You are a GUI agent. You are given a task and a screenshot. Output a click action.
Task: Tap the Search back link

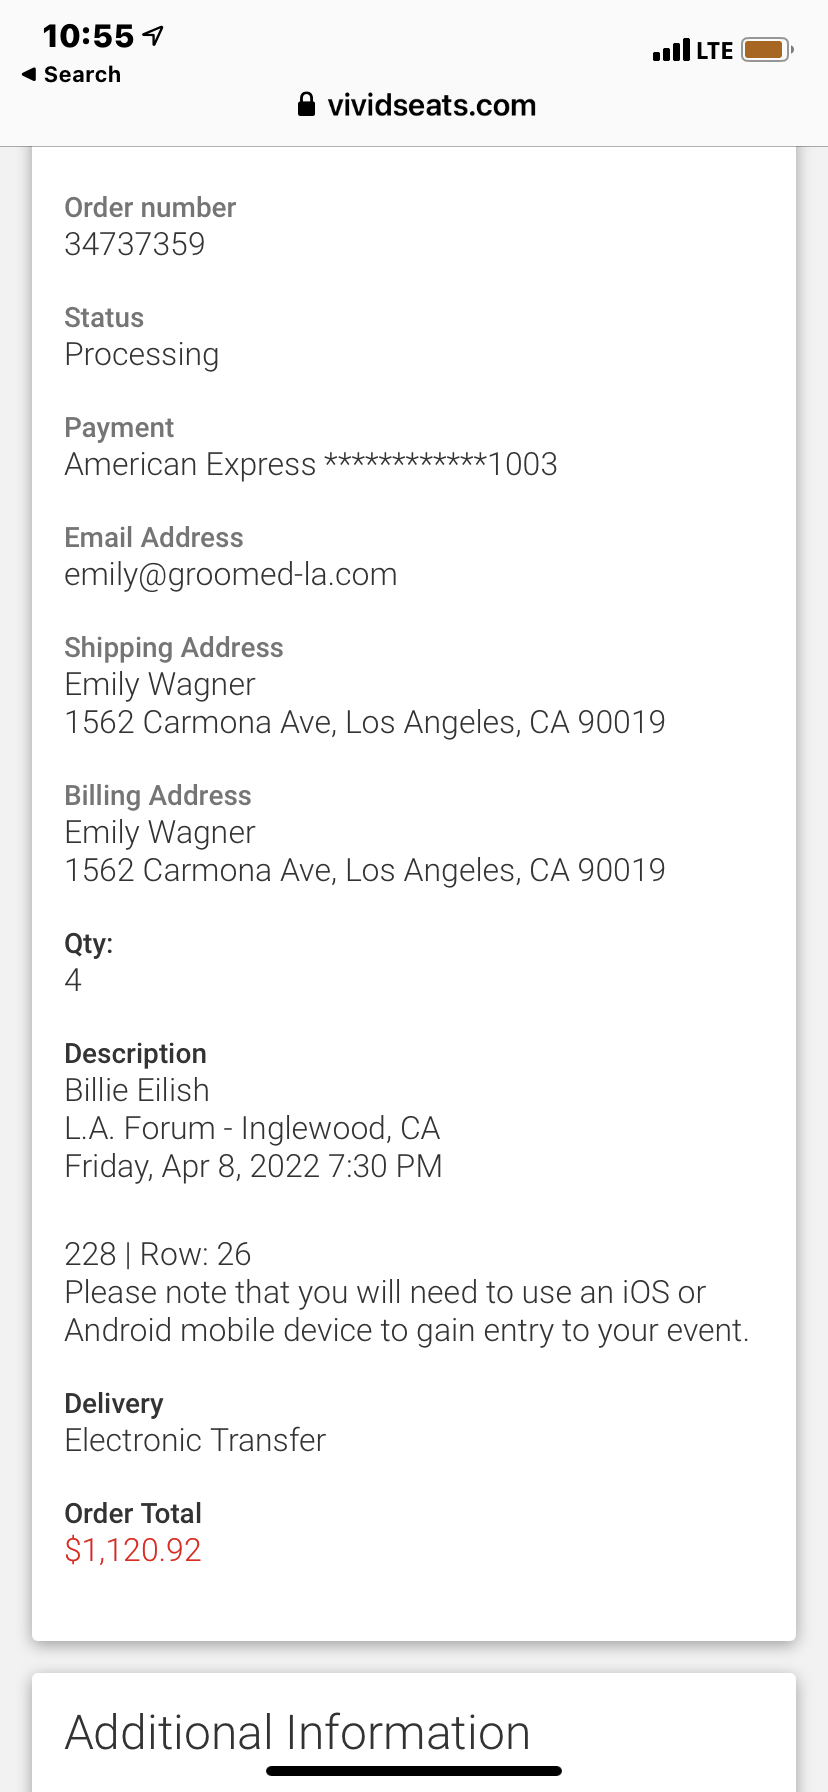(x=82, y=75)
